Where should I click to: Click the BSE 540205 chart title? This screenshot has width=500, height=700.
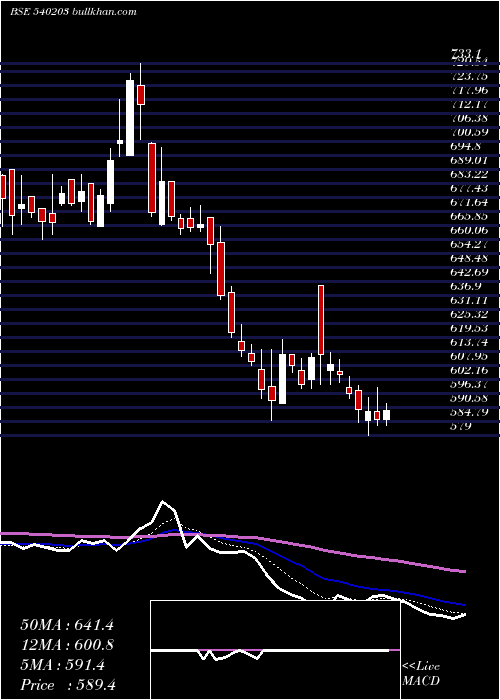[73, 12]
